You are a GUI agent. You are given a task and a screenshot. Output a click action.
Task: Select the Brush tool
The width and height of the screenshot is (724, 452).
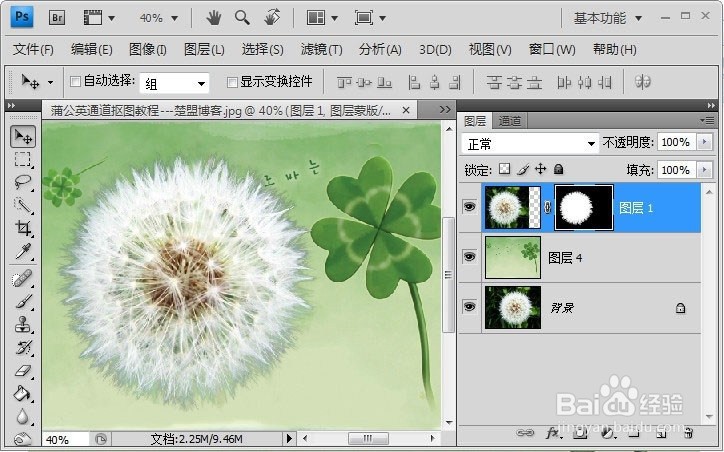pyautogui.click(x=23, y=301)
